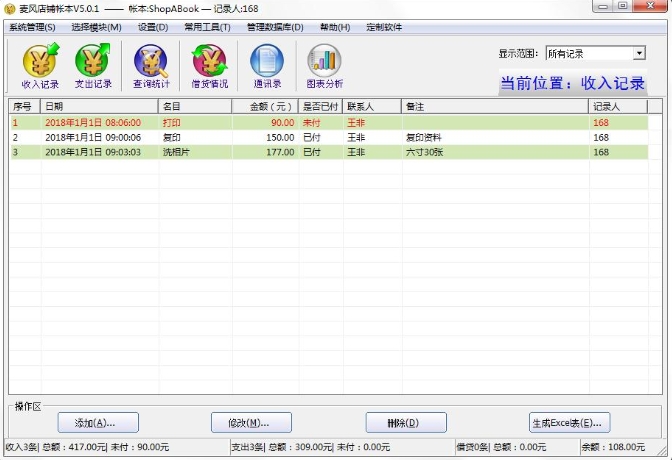Click the 添加(A)... button

[98, 423]
